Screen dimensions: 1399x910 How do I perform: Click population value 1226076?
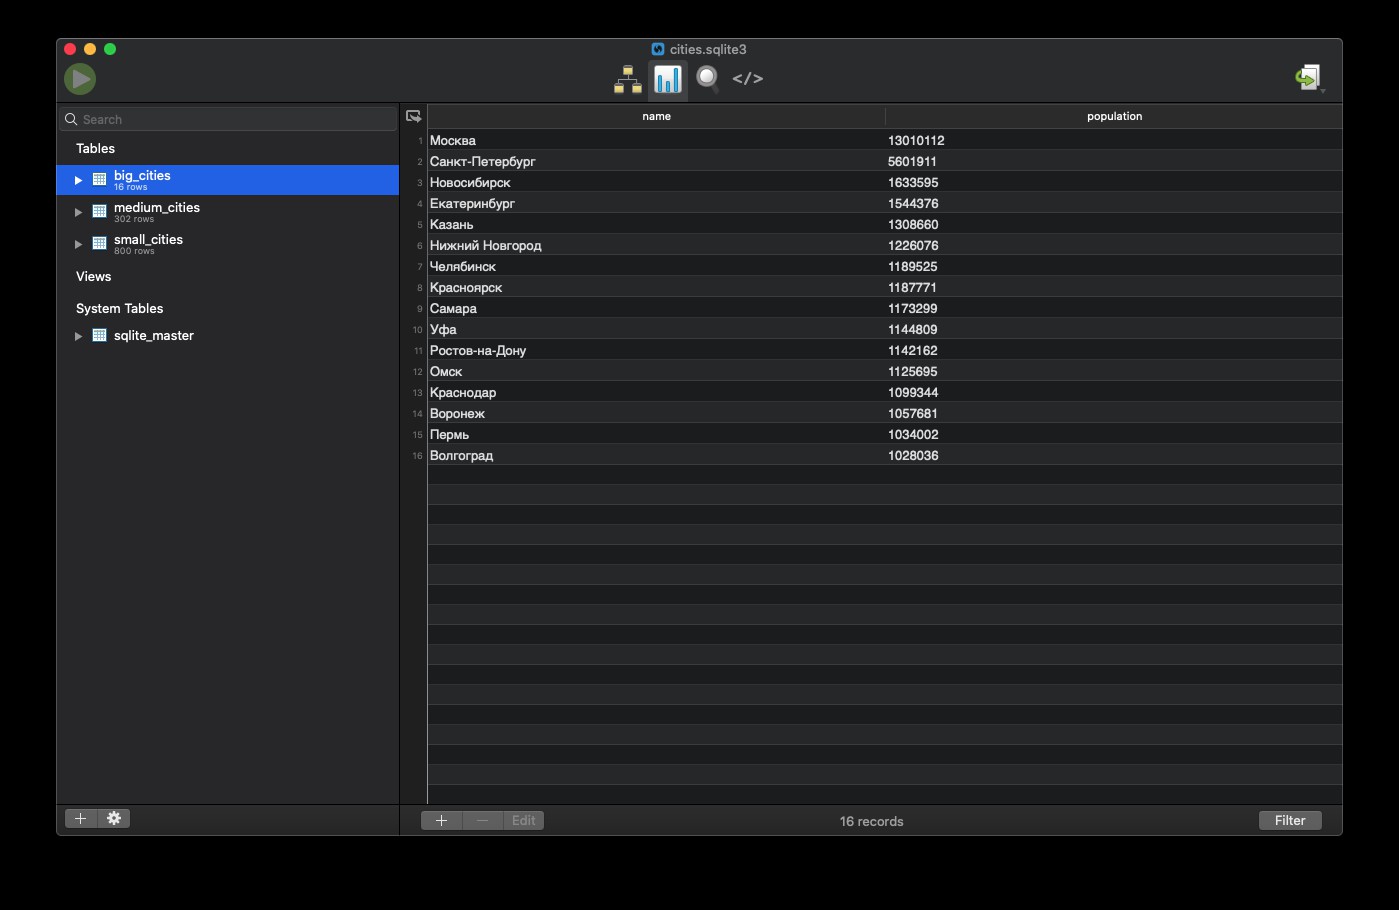point(913,245)
